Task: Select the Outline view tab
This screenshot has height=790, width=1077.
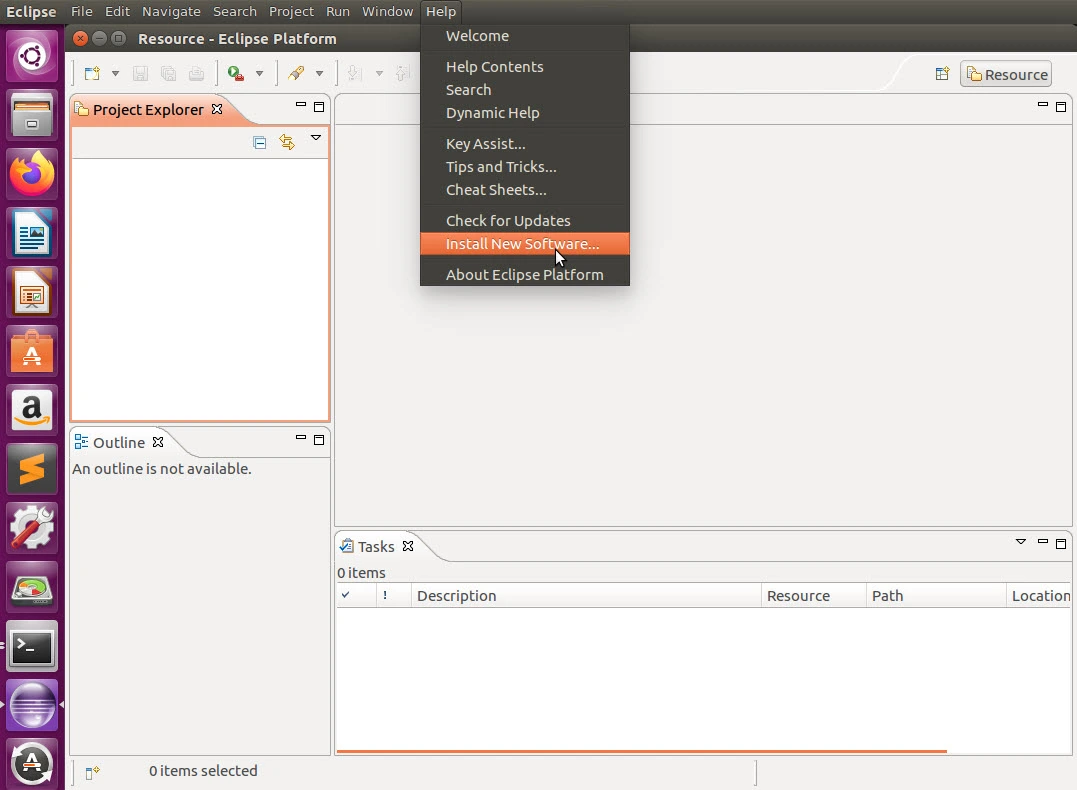Action: [118, 442]
